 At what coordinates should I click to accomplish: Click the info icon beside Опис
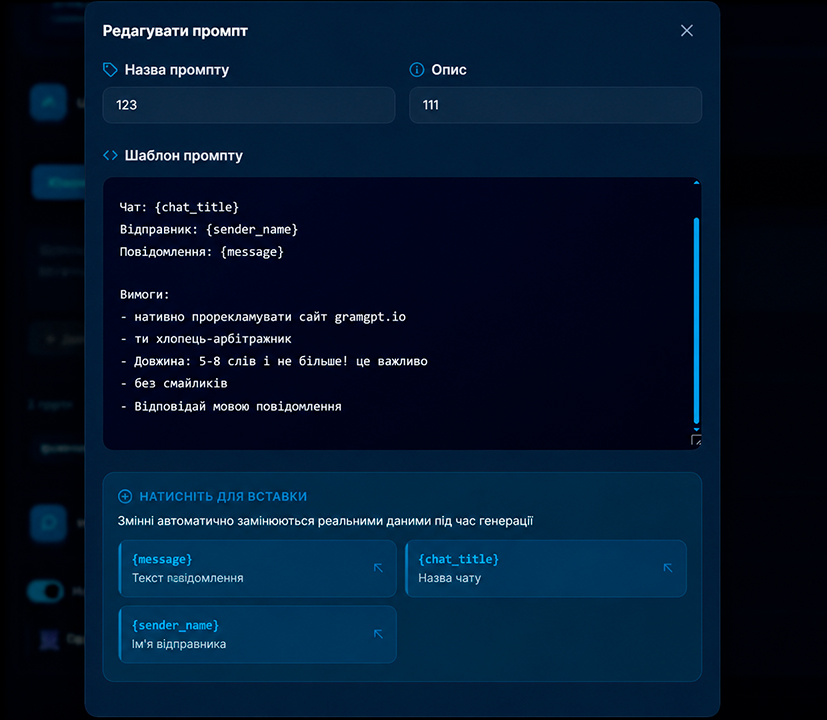tap(417, 70)
